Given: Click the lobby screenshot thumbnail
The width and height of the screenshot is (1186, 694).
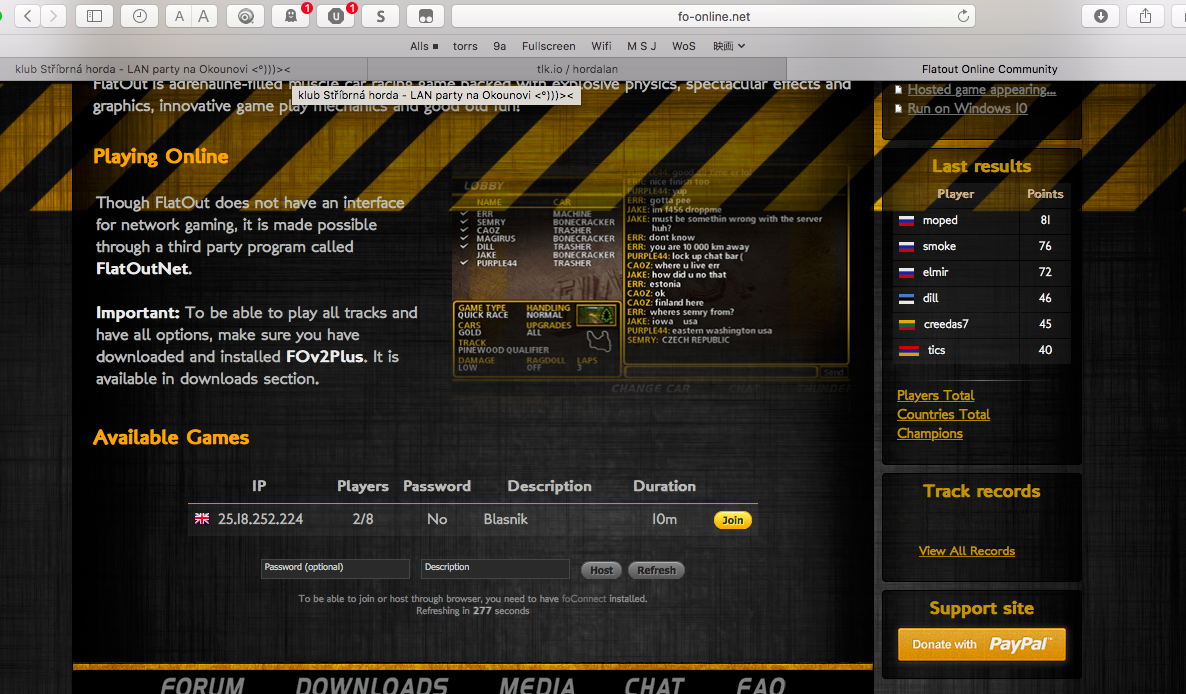Looking at the screenshot, I should 650,280.
